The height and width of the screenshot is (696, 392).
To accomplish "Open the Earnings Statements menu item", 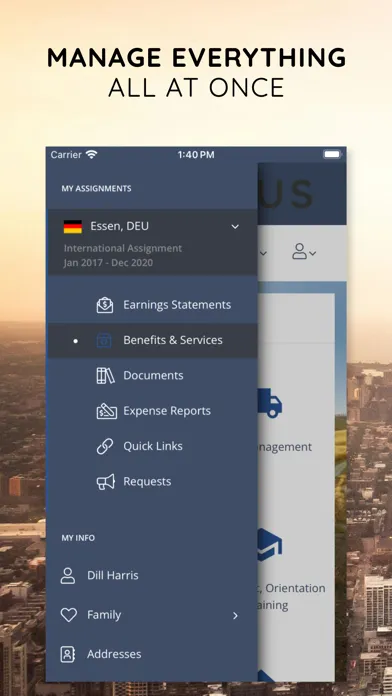I will [x=152, y=305].
